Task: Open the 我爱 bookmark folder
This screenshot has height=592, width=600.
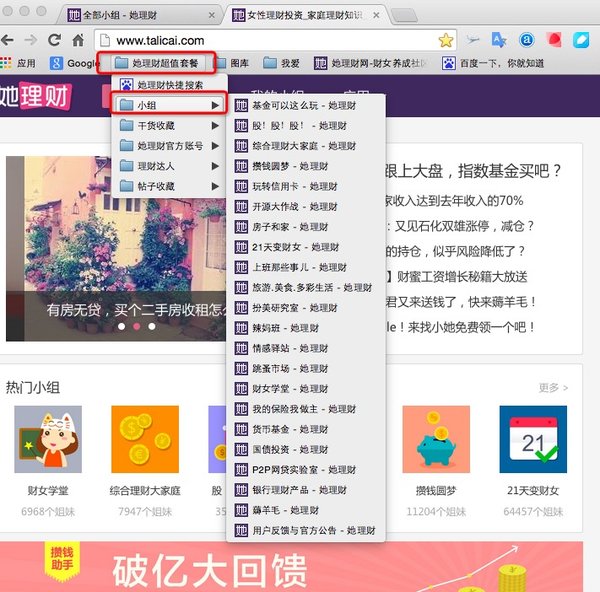Action: pos(281,63)
